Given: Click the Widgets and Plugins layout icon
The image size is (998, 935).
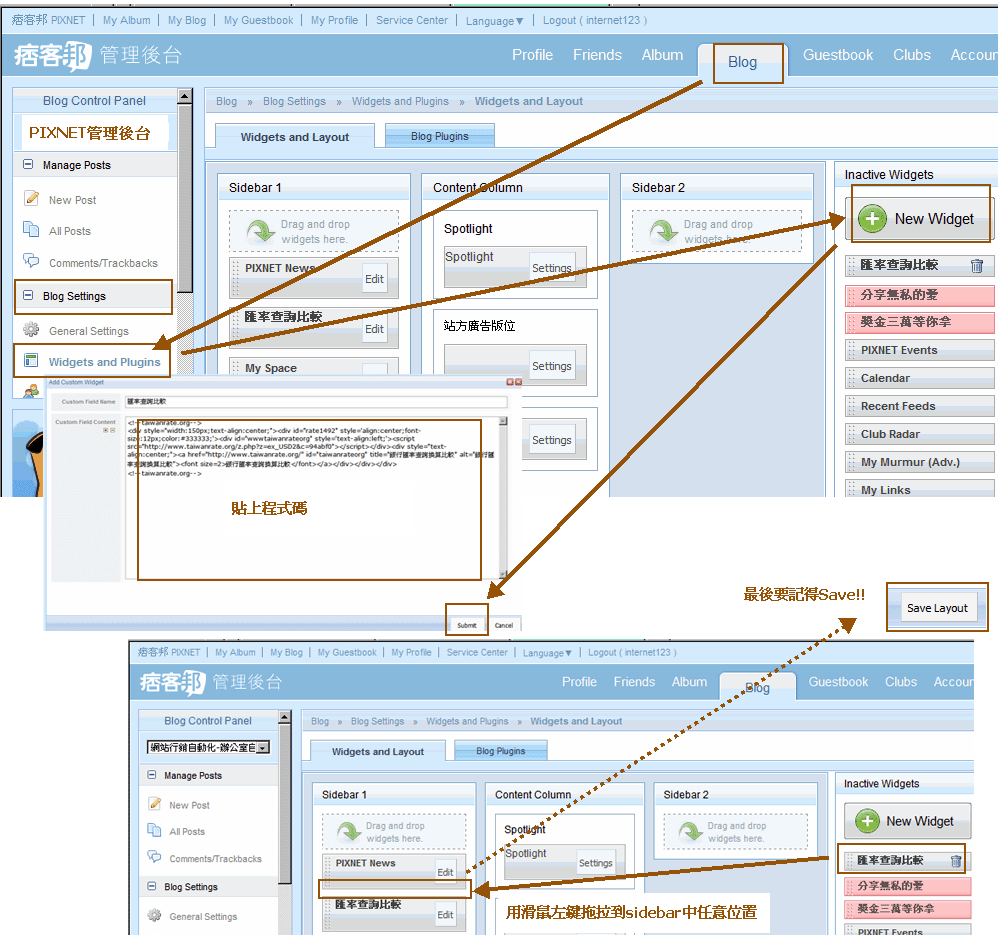Looking at the screenshot, I should tap(31, 361).
